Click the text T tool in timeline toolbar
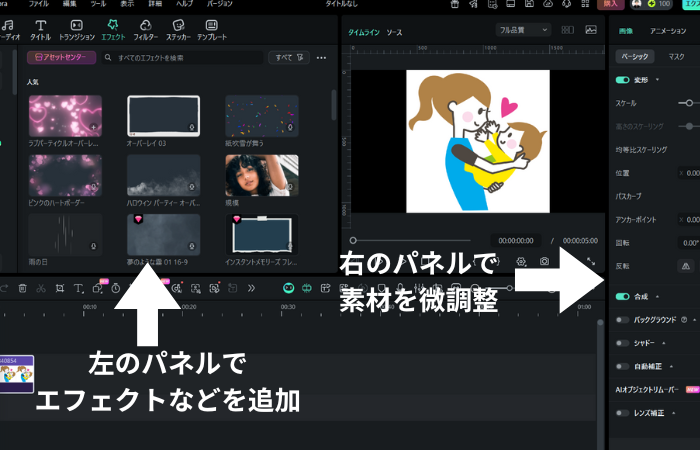The image size is (700, 450). pyautogui.click(x=78, y=288)
